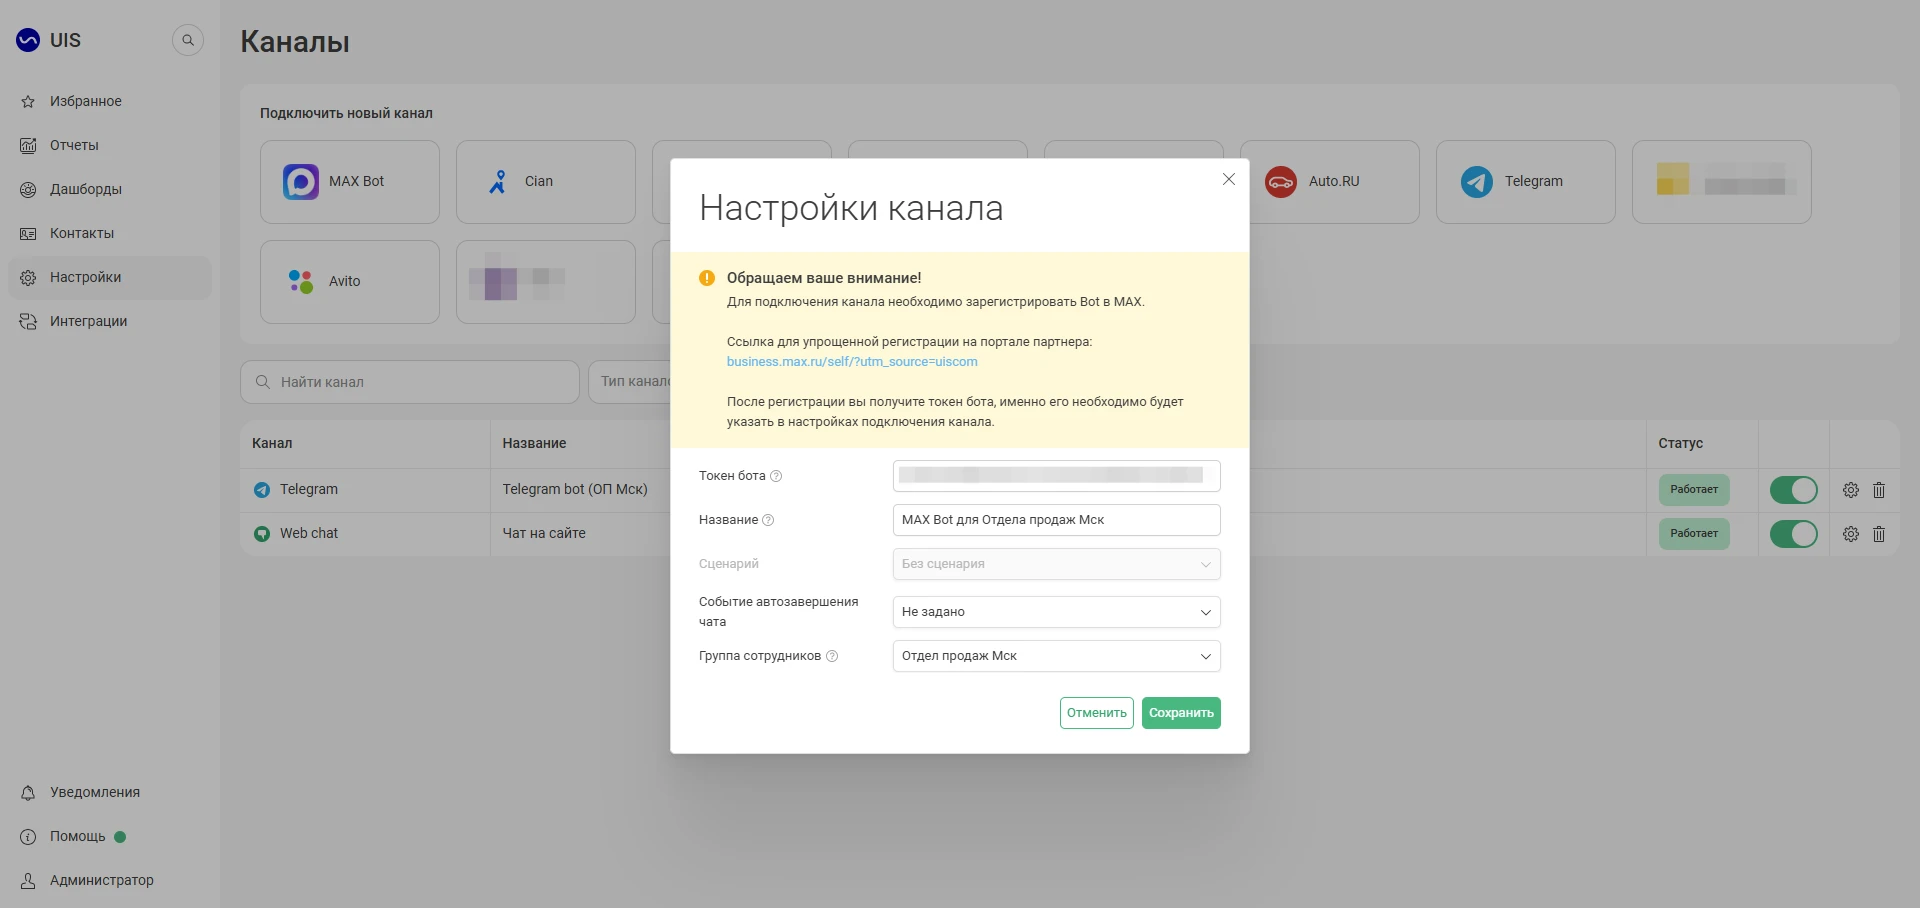
Task: Click the Сохранить button
Action: point(1181,713)
